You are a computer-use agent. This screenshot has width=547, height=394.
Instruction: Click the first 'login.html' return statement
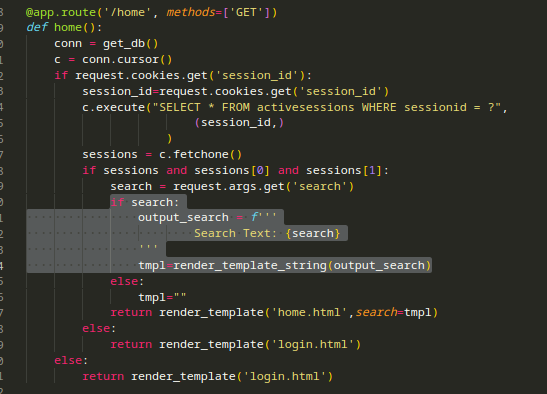(x=235, y=345)
